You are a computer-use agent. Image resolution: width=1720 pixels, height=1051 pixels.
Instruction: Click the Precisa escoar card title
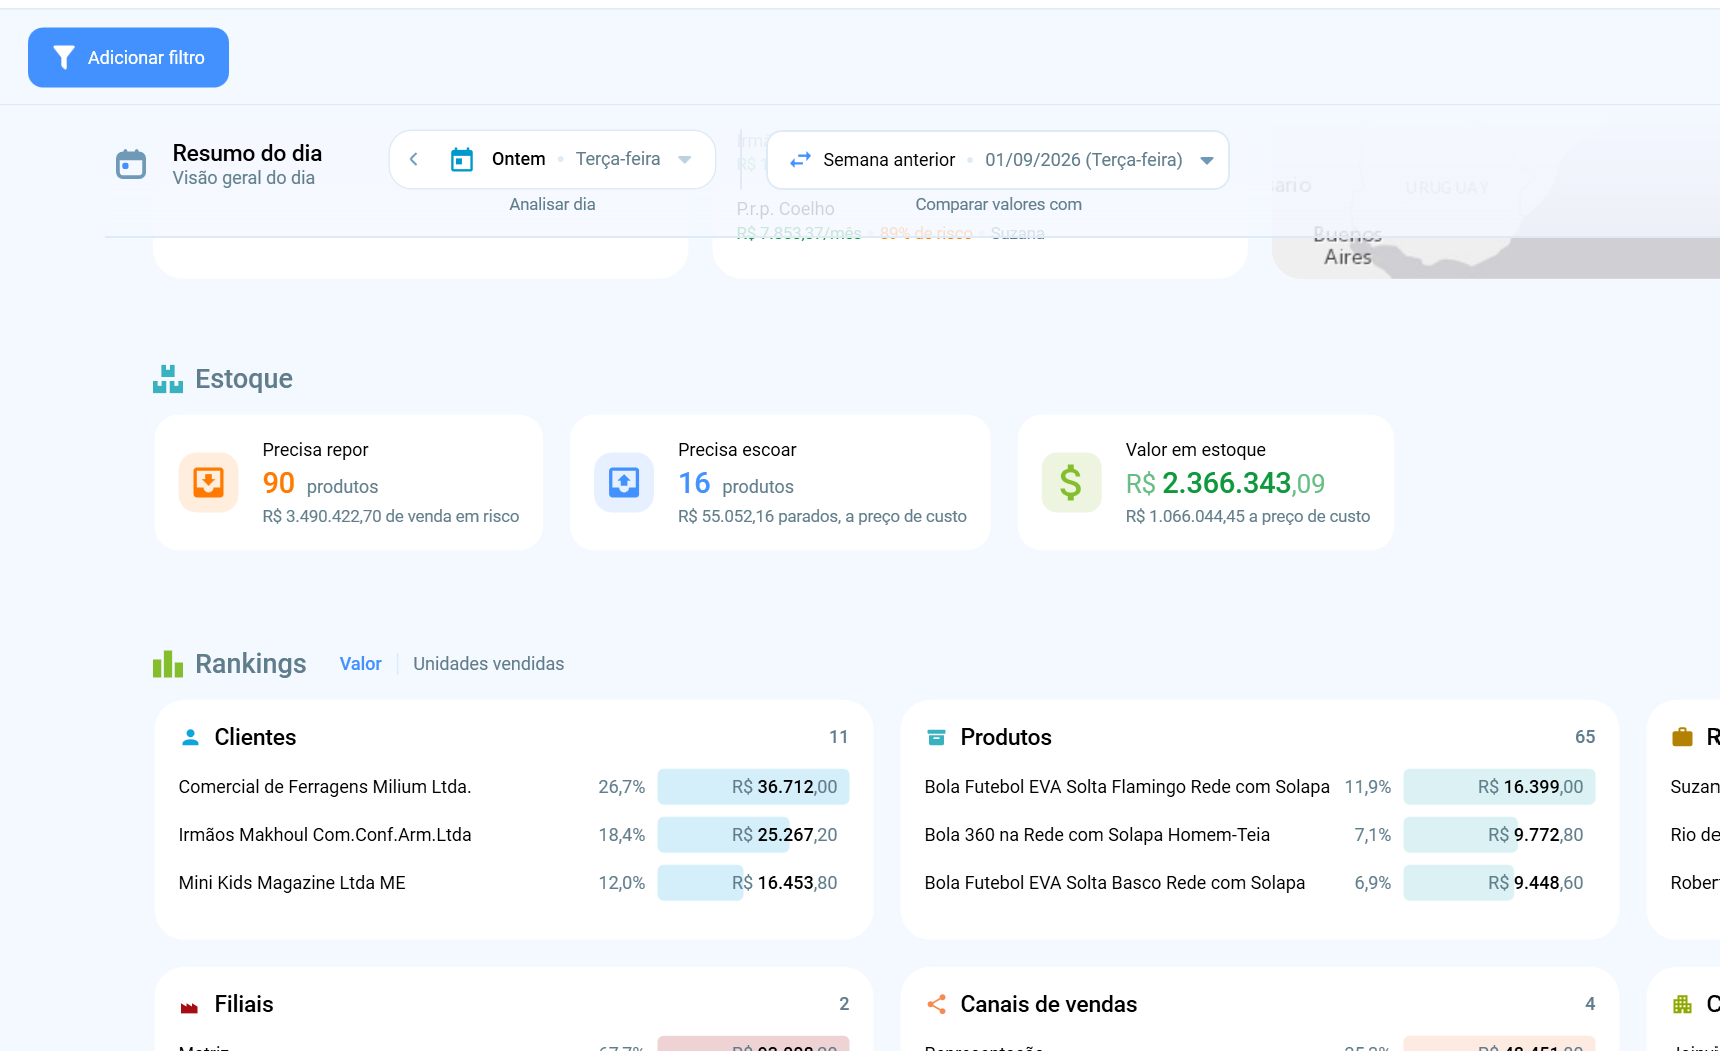[x=737, y=450]
